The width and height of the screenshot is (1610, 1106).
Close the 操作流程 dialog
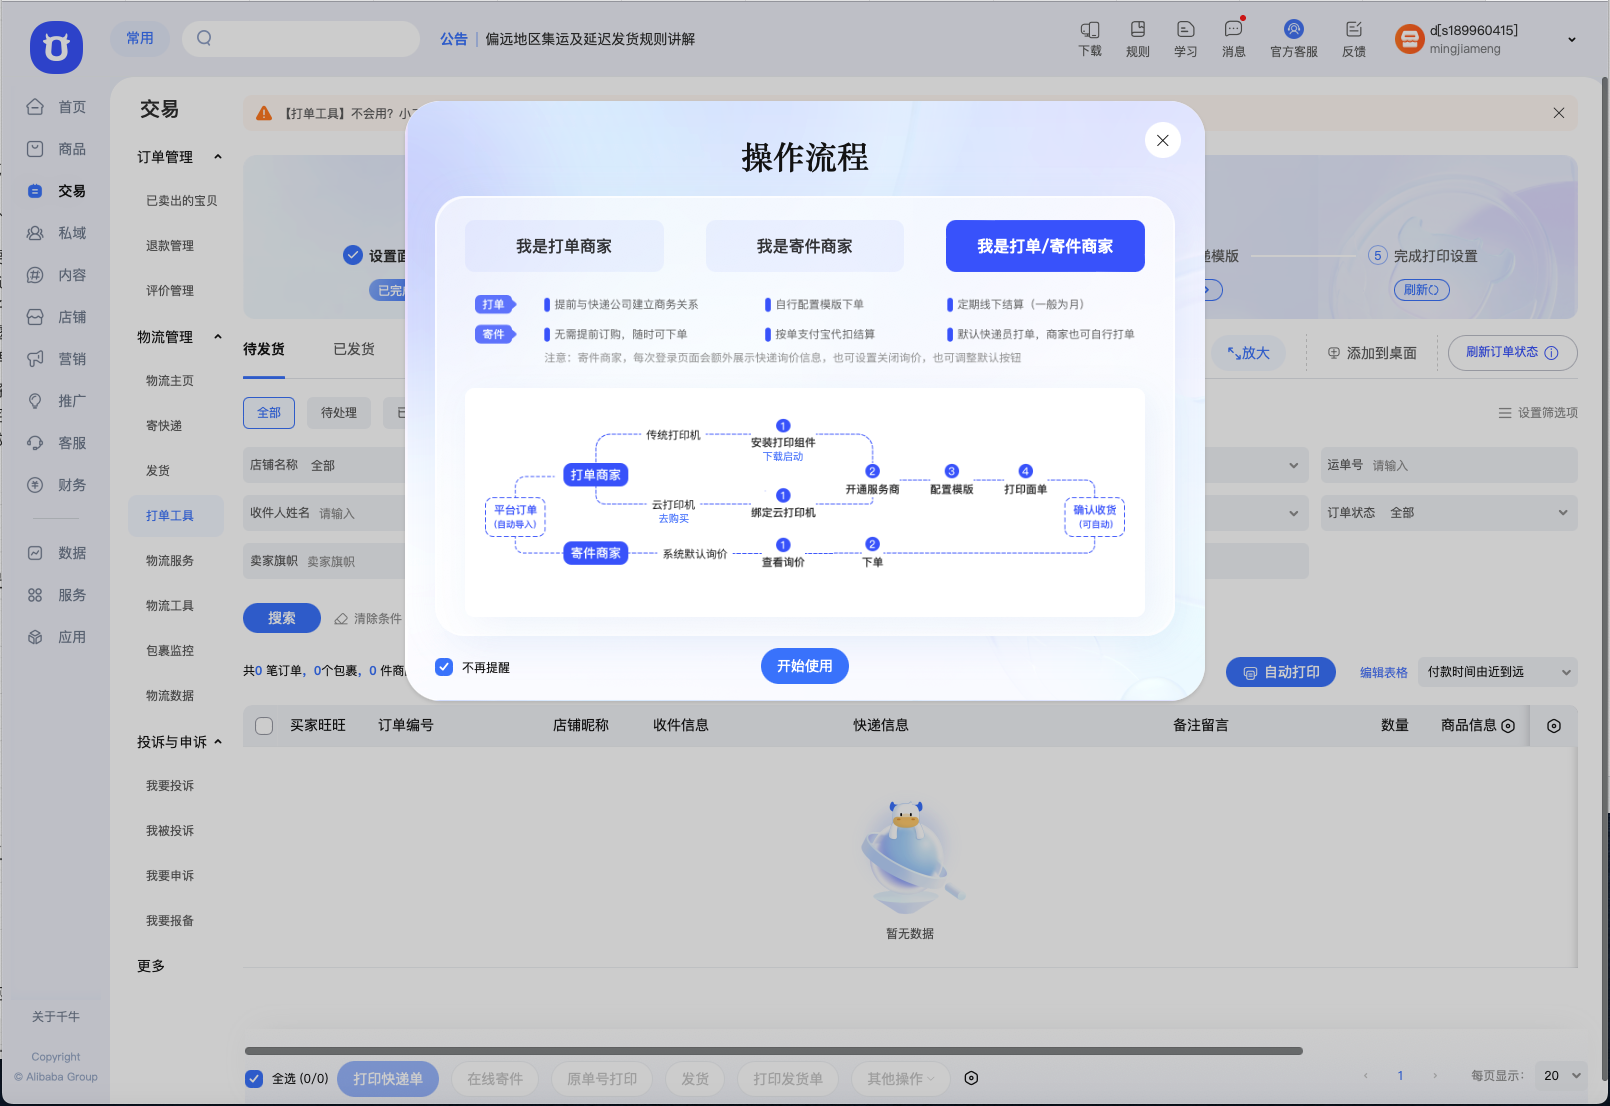click(x=1162, y=140)
